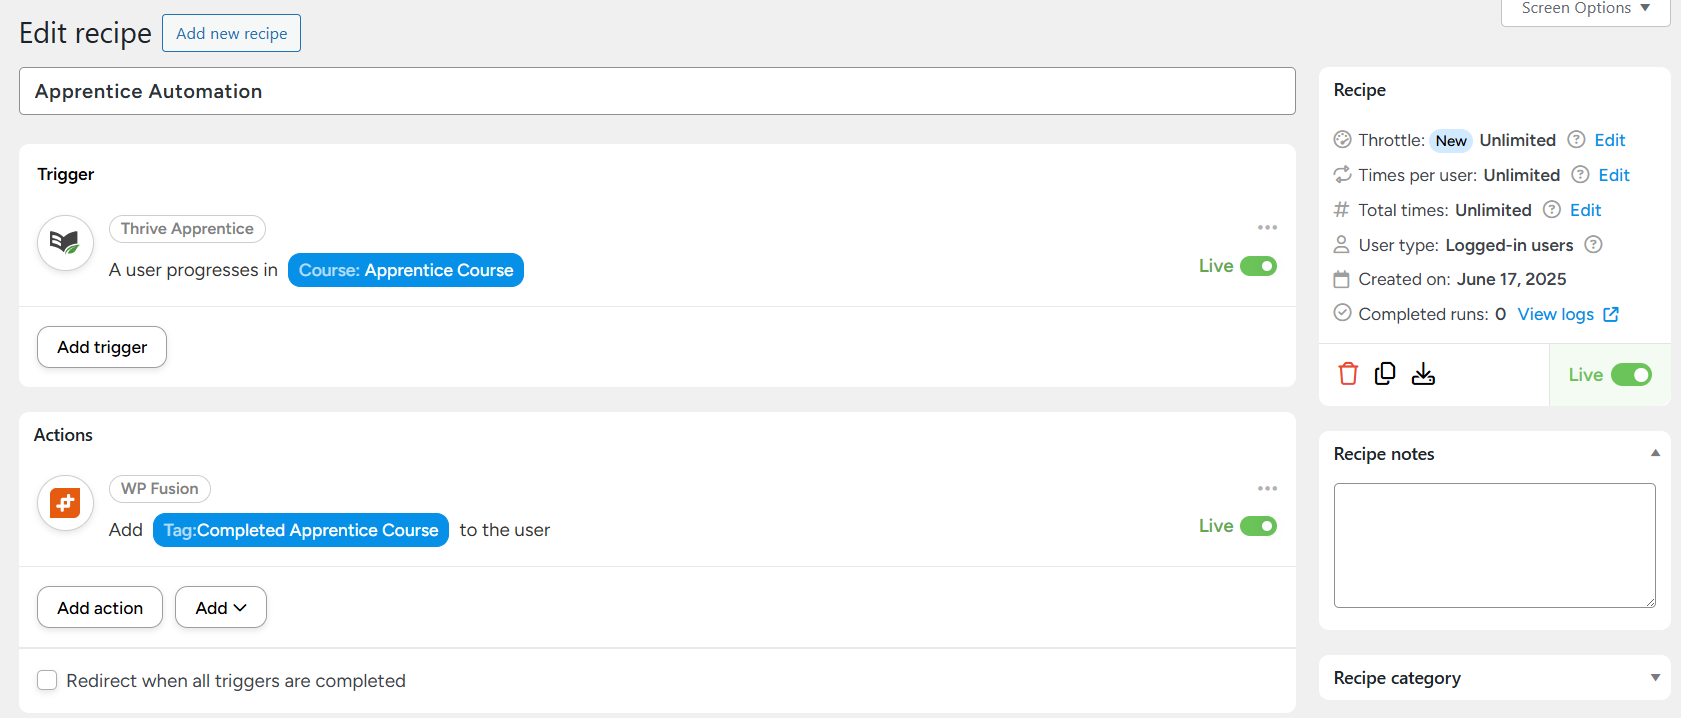This screenshot has height=718, width=1681.
Task: Click the Created on calendar icon
Action: pyautogui.click(x=1342, y=279)
